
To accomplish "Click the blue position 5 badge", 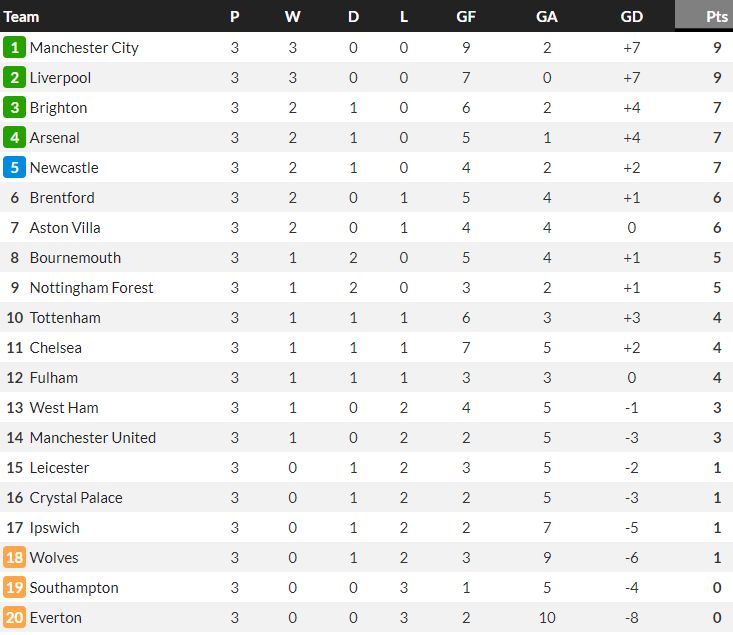I will pos(14,167).
